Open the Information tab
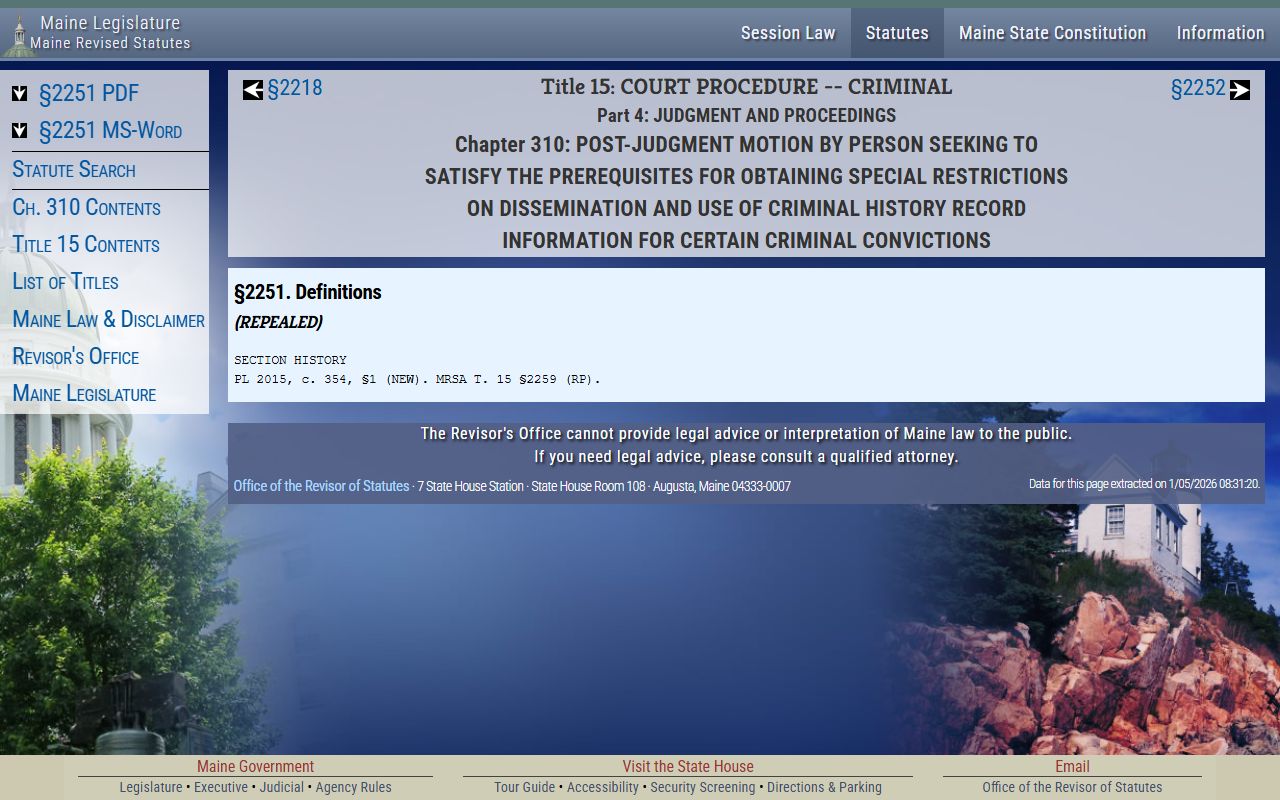The width and height of the screenshot is (1280, 800). 1220,33
